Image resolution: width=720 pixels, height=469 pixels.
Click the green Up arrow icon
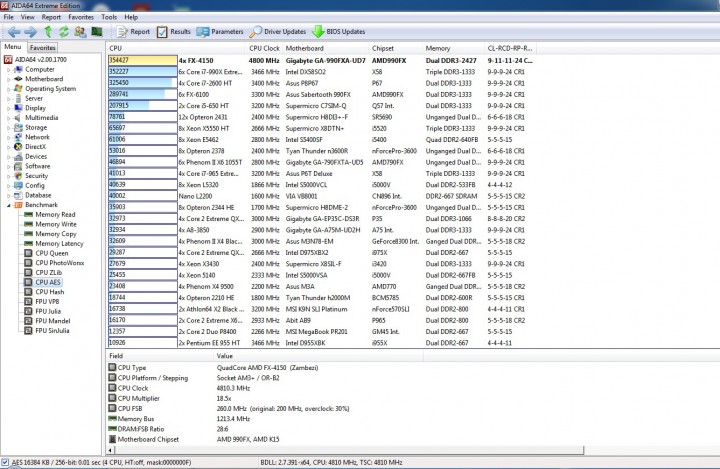(x=48, y=32)
